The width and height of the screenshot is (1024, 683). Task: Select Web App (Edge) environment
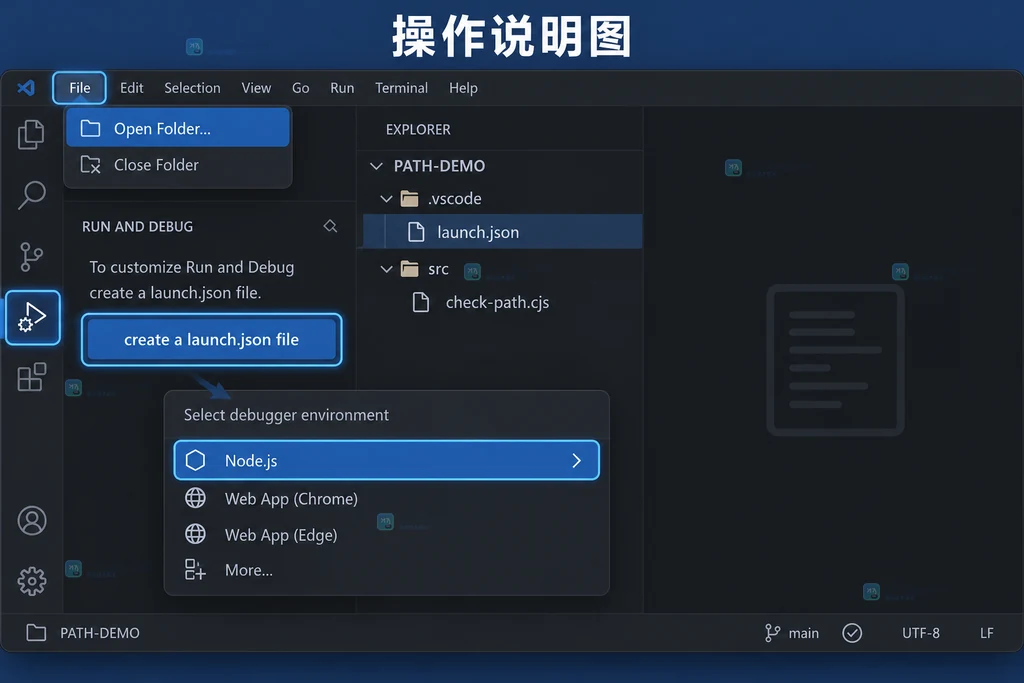(387, 535)
